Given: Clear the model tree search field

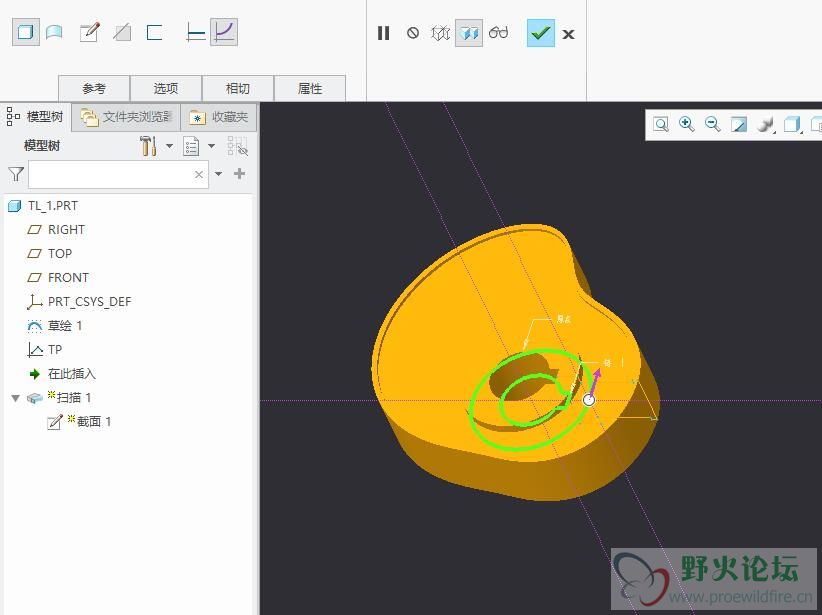Looking at the screenshot, I should click(199, 175).
